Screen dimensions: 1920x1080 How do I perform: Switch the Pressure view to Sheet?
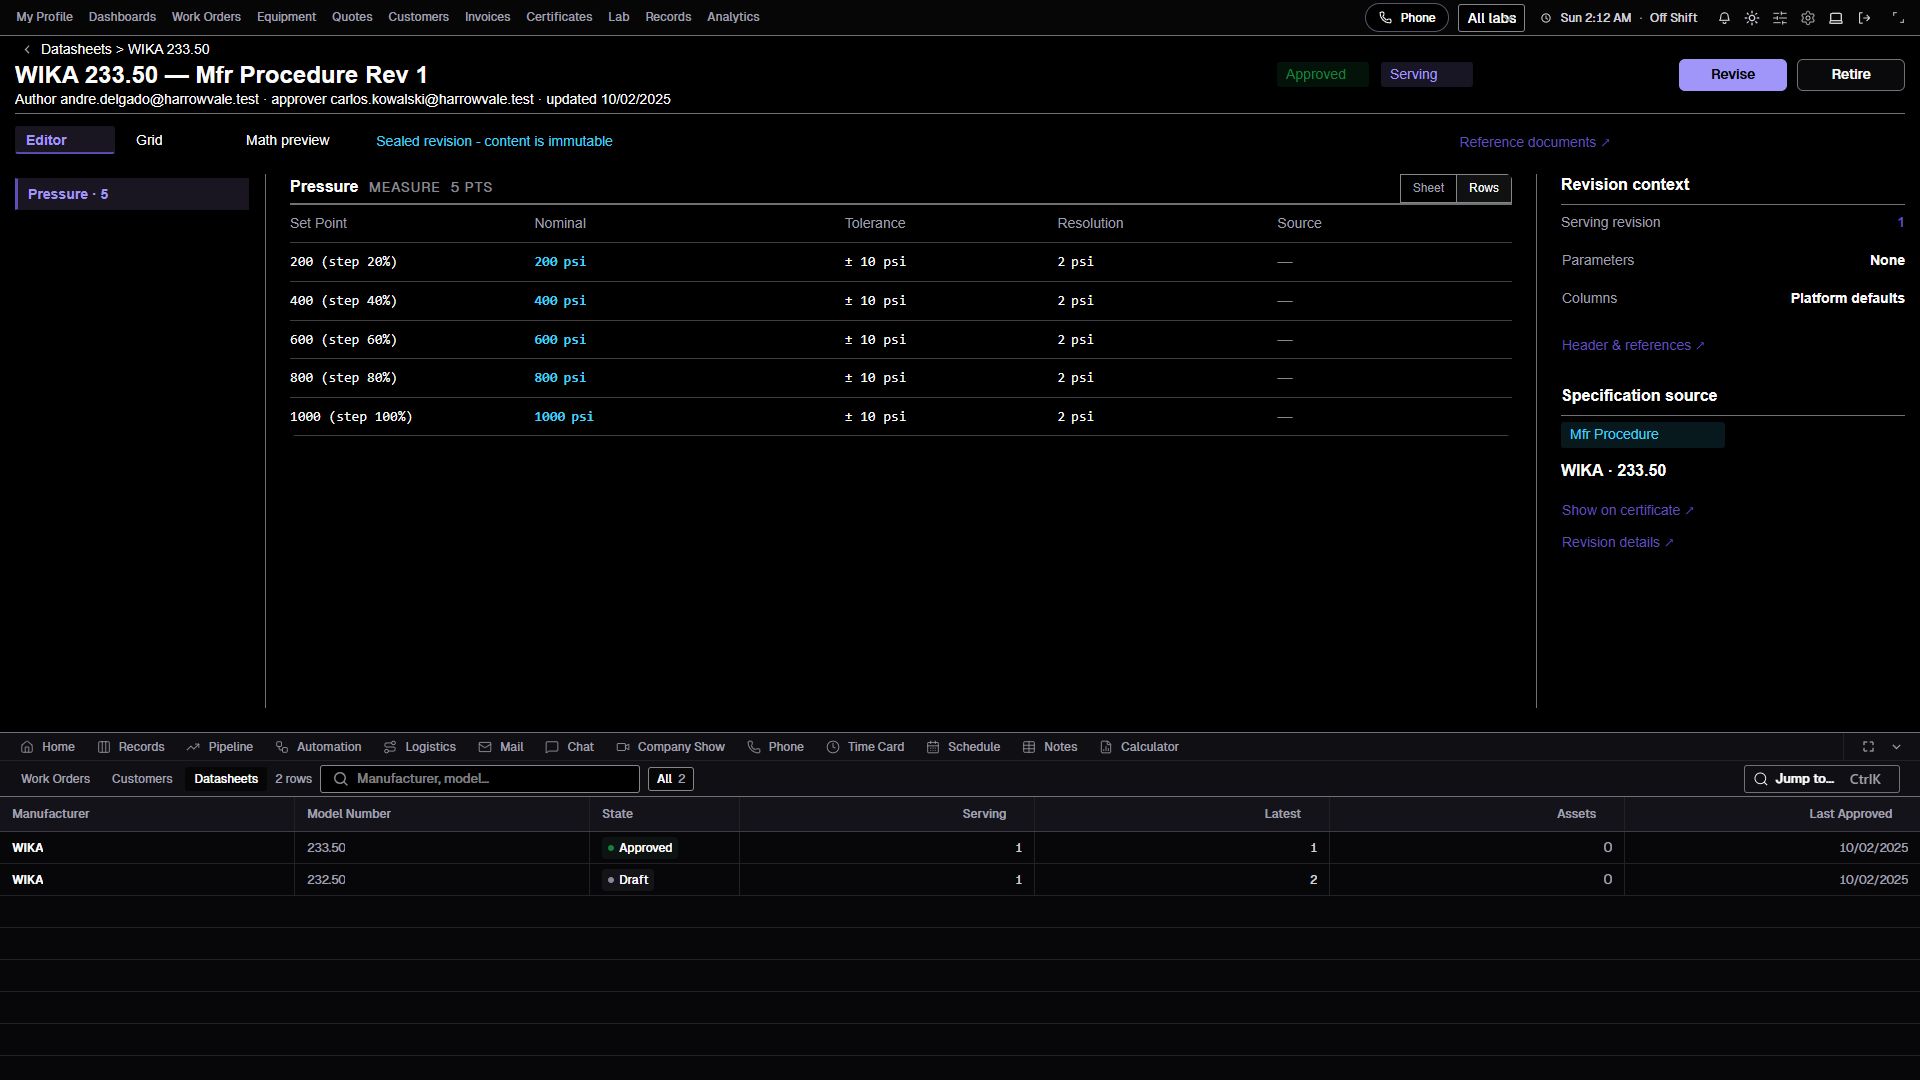point(1428,188)
